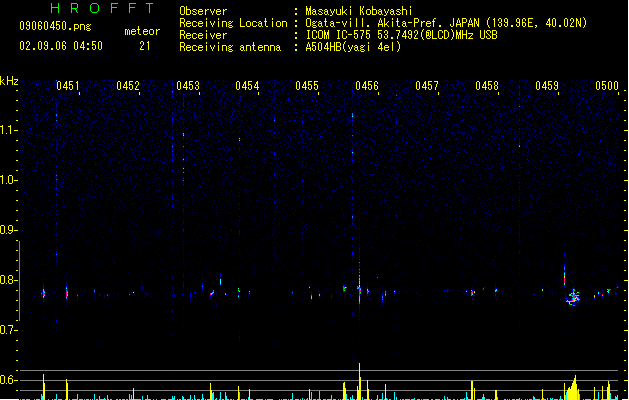Click the 0.6 kHz axis label
Screen dimensions: 629x400
coord(8,380)
